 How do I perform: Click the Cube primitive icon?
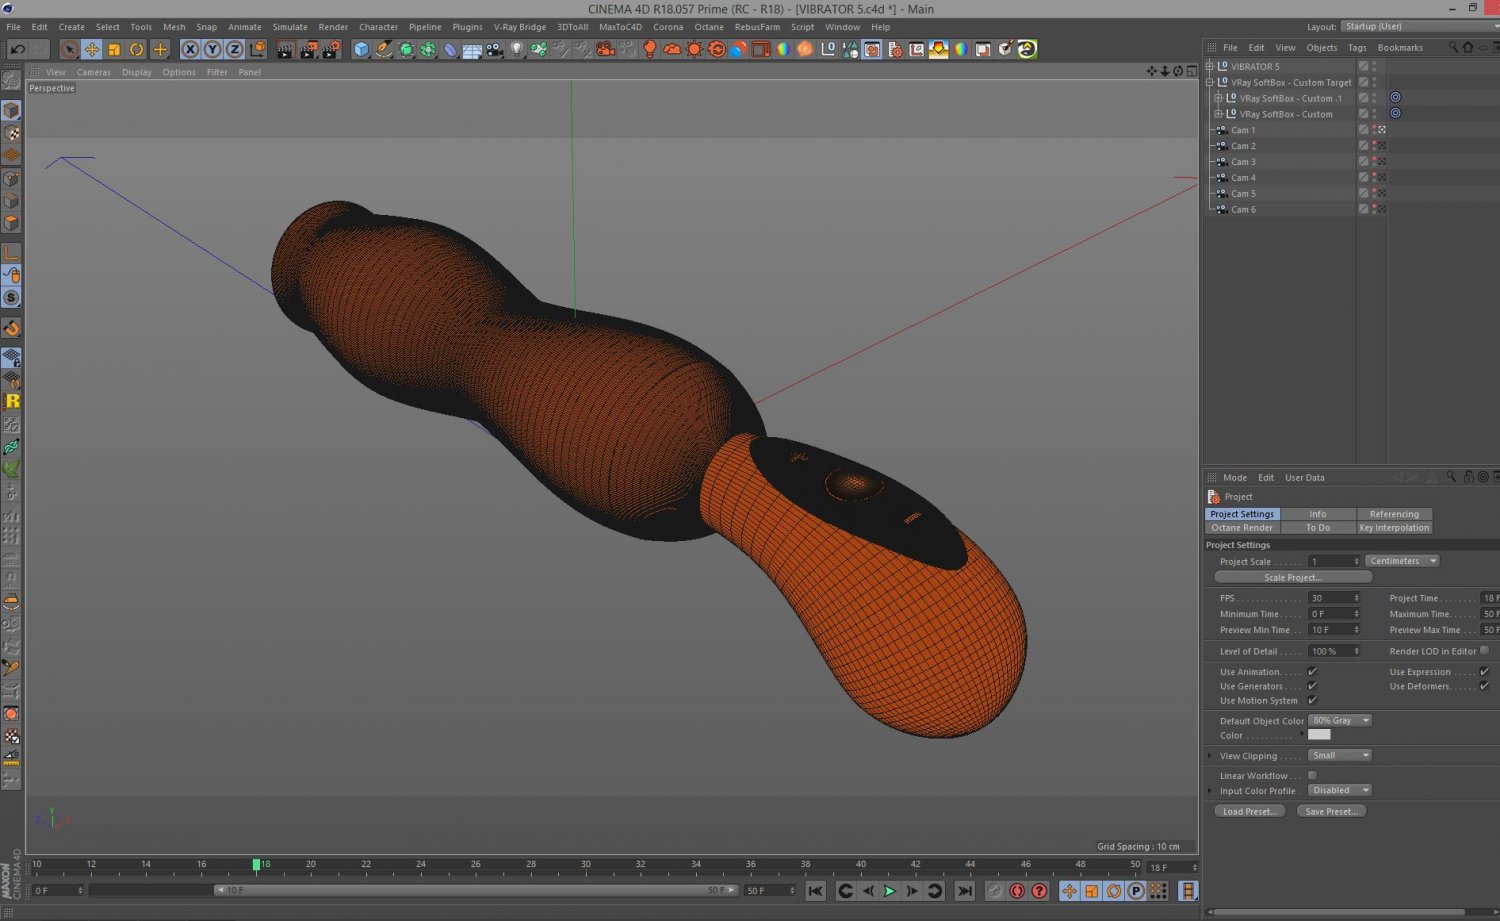coord(361,49)
